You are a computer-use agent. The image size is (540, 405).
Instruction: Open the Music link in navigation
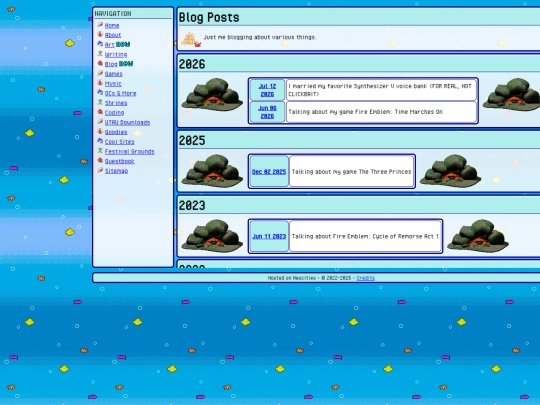(113, 83)
